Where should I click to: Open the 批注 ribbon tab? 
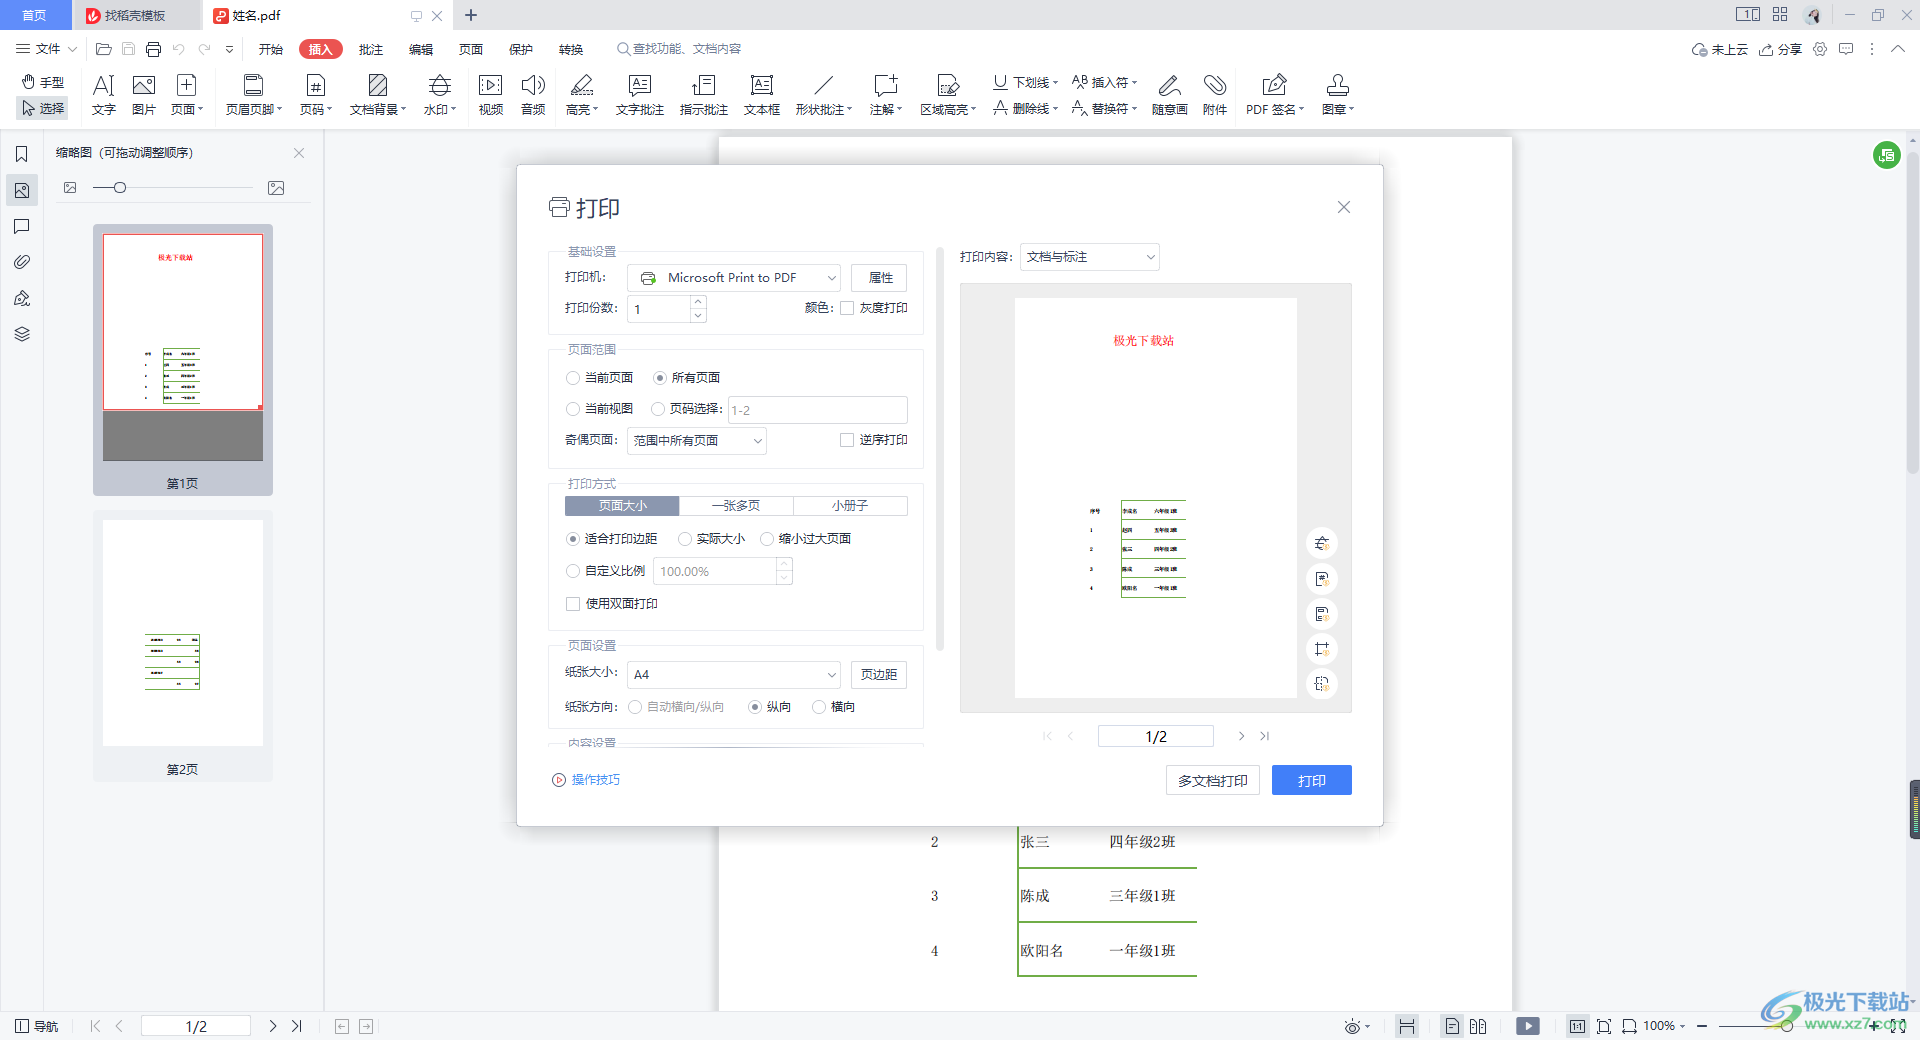371,49
